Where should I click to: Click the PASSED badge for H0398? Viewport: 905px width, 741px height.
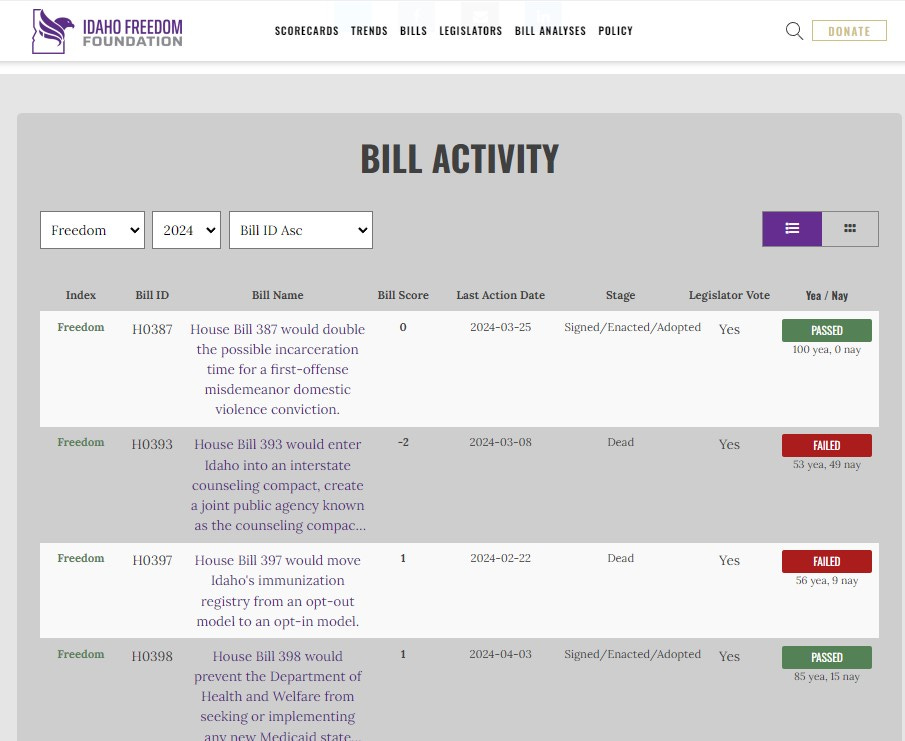point(827,657)
